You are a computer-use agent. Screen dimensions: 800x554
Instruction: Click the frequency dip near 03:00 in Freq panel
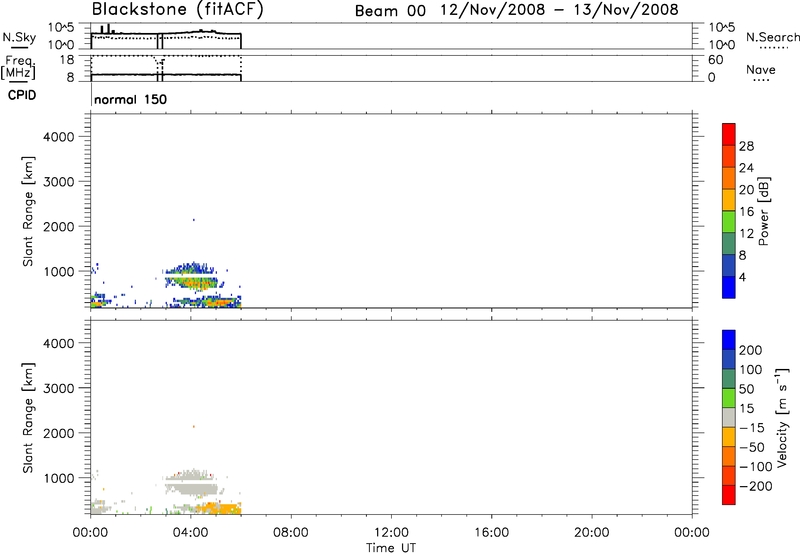click(159, 67)
